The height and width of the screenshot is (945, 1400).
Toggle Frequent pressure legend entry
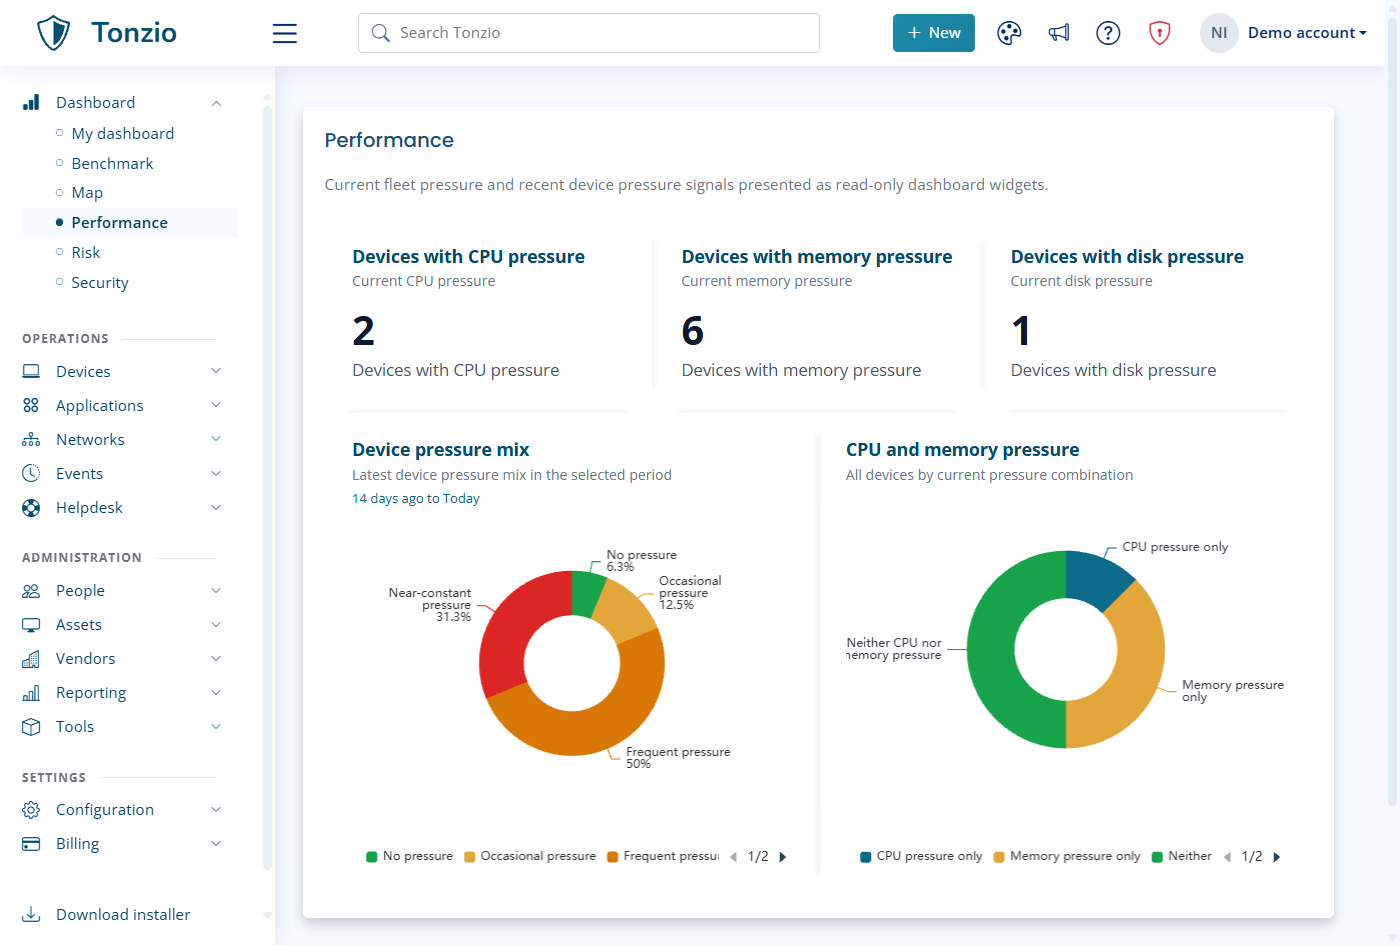[663, 856]
